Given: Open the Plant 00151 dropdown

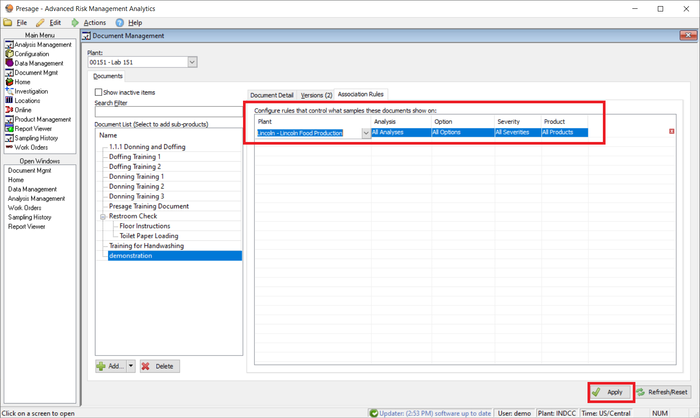Looking at the screenshot, I should click(x=192, y=62).
